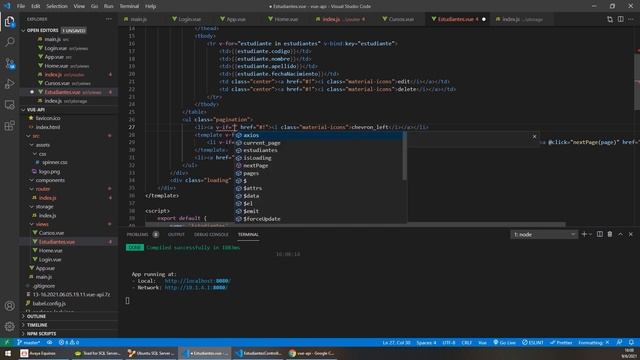Viewport: 640px width, 360px height.
Task: Open the Local localhost:8080 link
Action: [x=198, y=281]
